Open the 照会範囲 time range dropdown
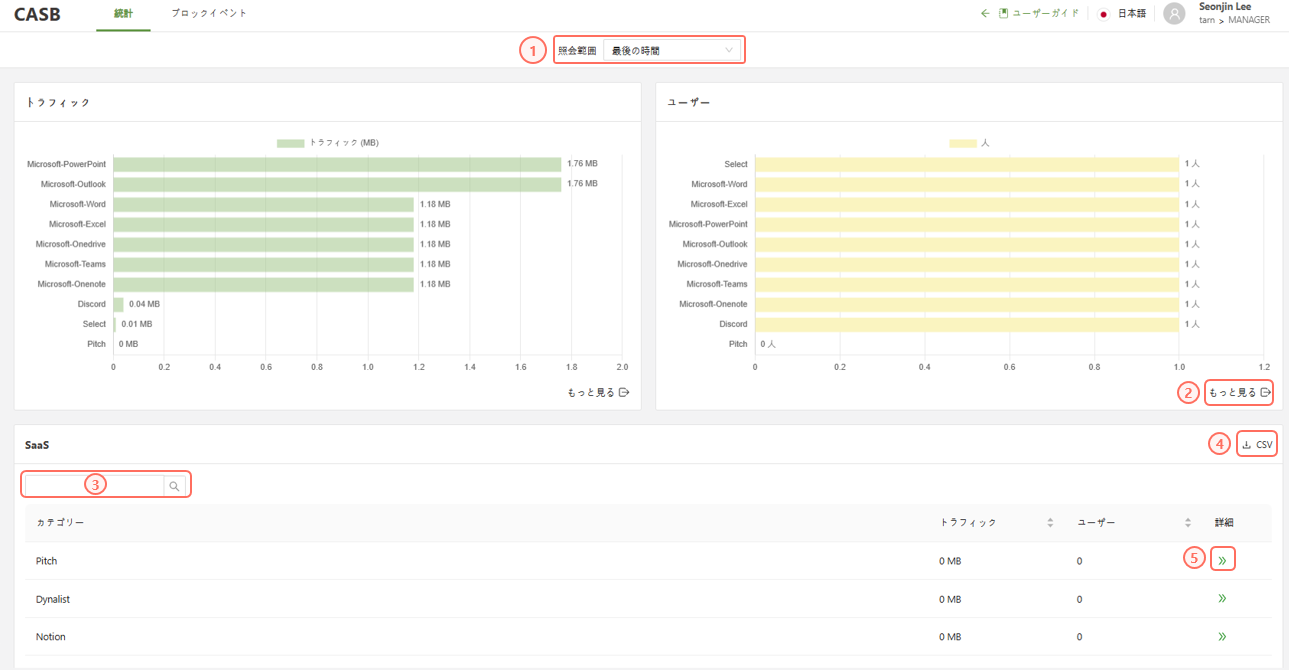 [671, 50]
